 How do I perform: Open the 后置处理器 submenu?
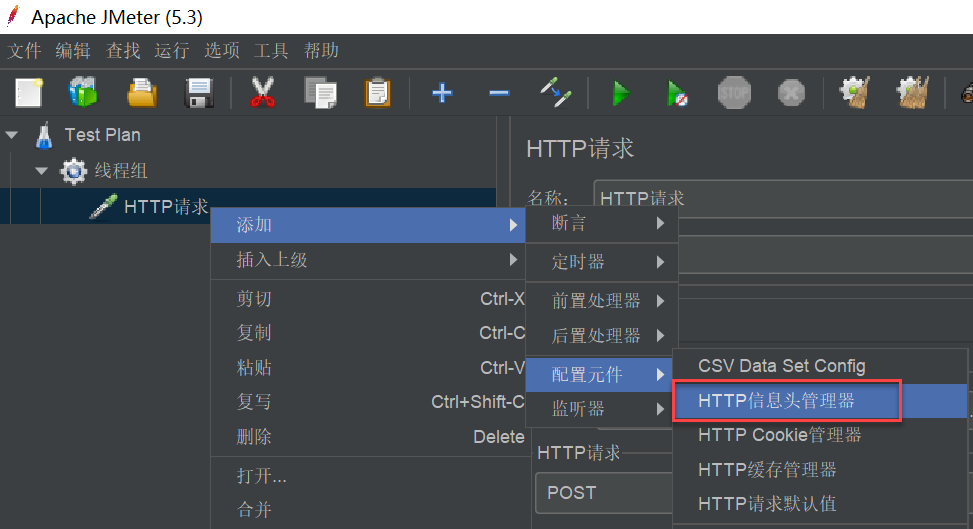click(601, 335)
